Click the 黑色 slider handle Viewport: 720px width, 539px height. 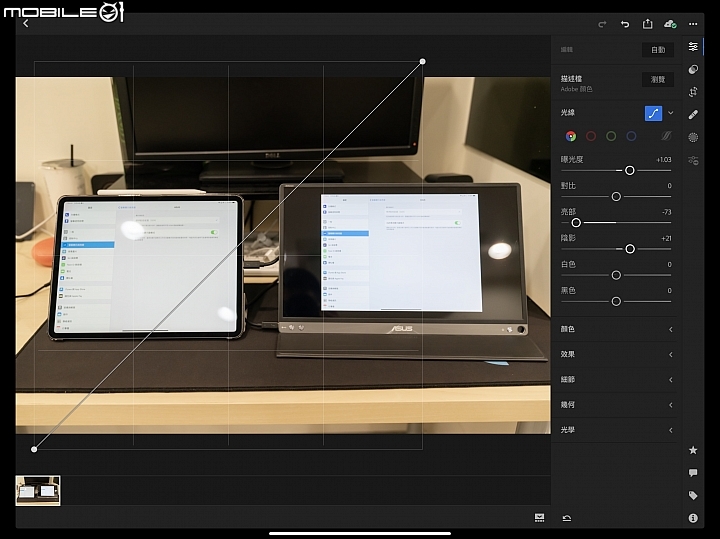(x=616, y=301)
